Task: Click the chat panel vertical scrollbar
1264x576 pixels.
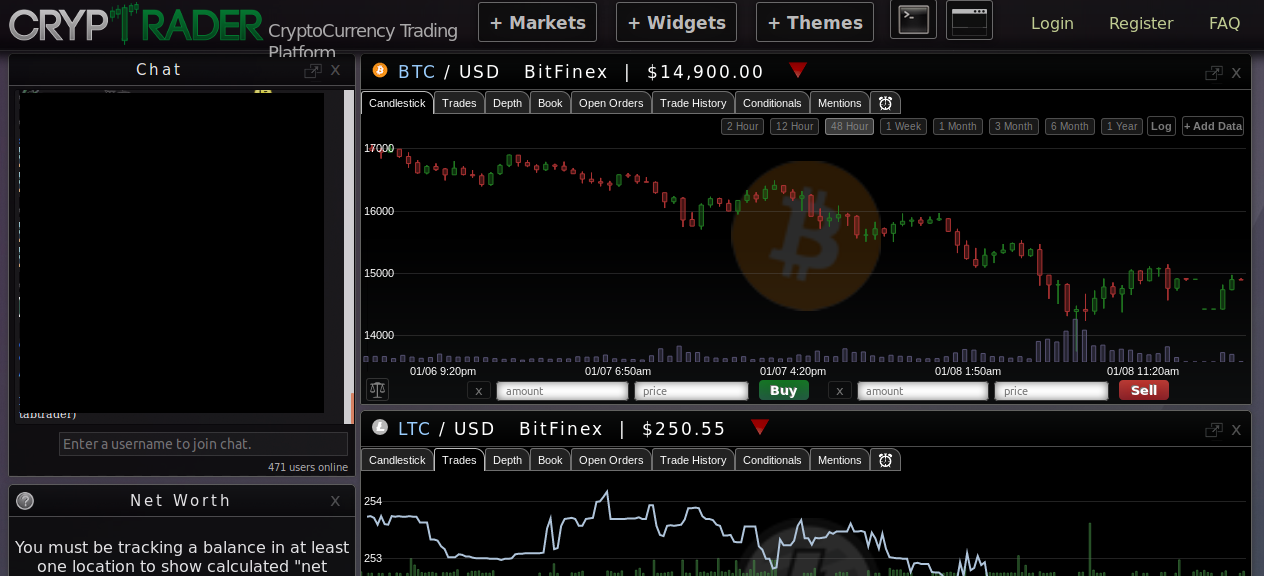Action: [x=349, y=255]
